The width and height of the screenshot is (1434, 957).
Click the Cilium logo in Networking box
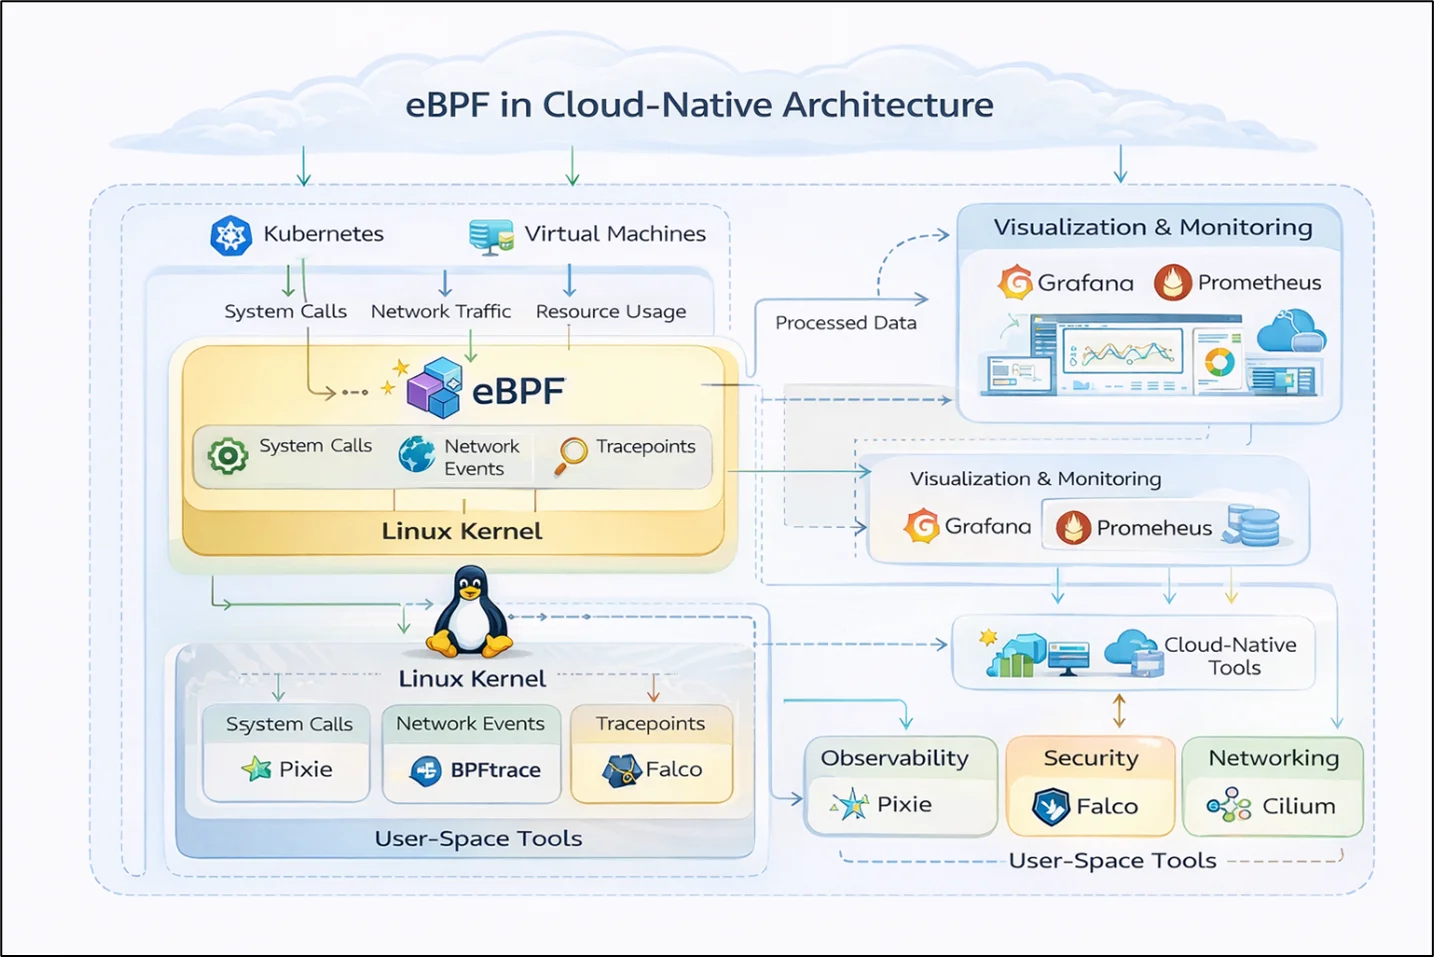pyautogui.click(x=1229, y=805)
